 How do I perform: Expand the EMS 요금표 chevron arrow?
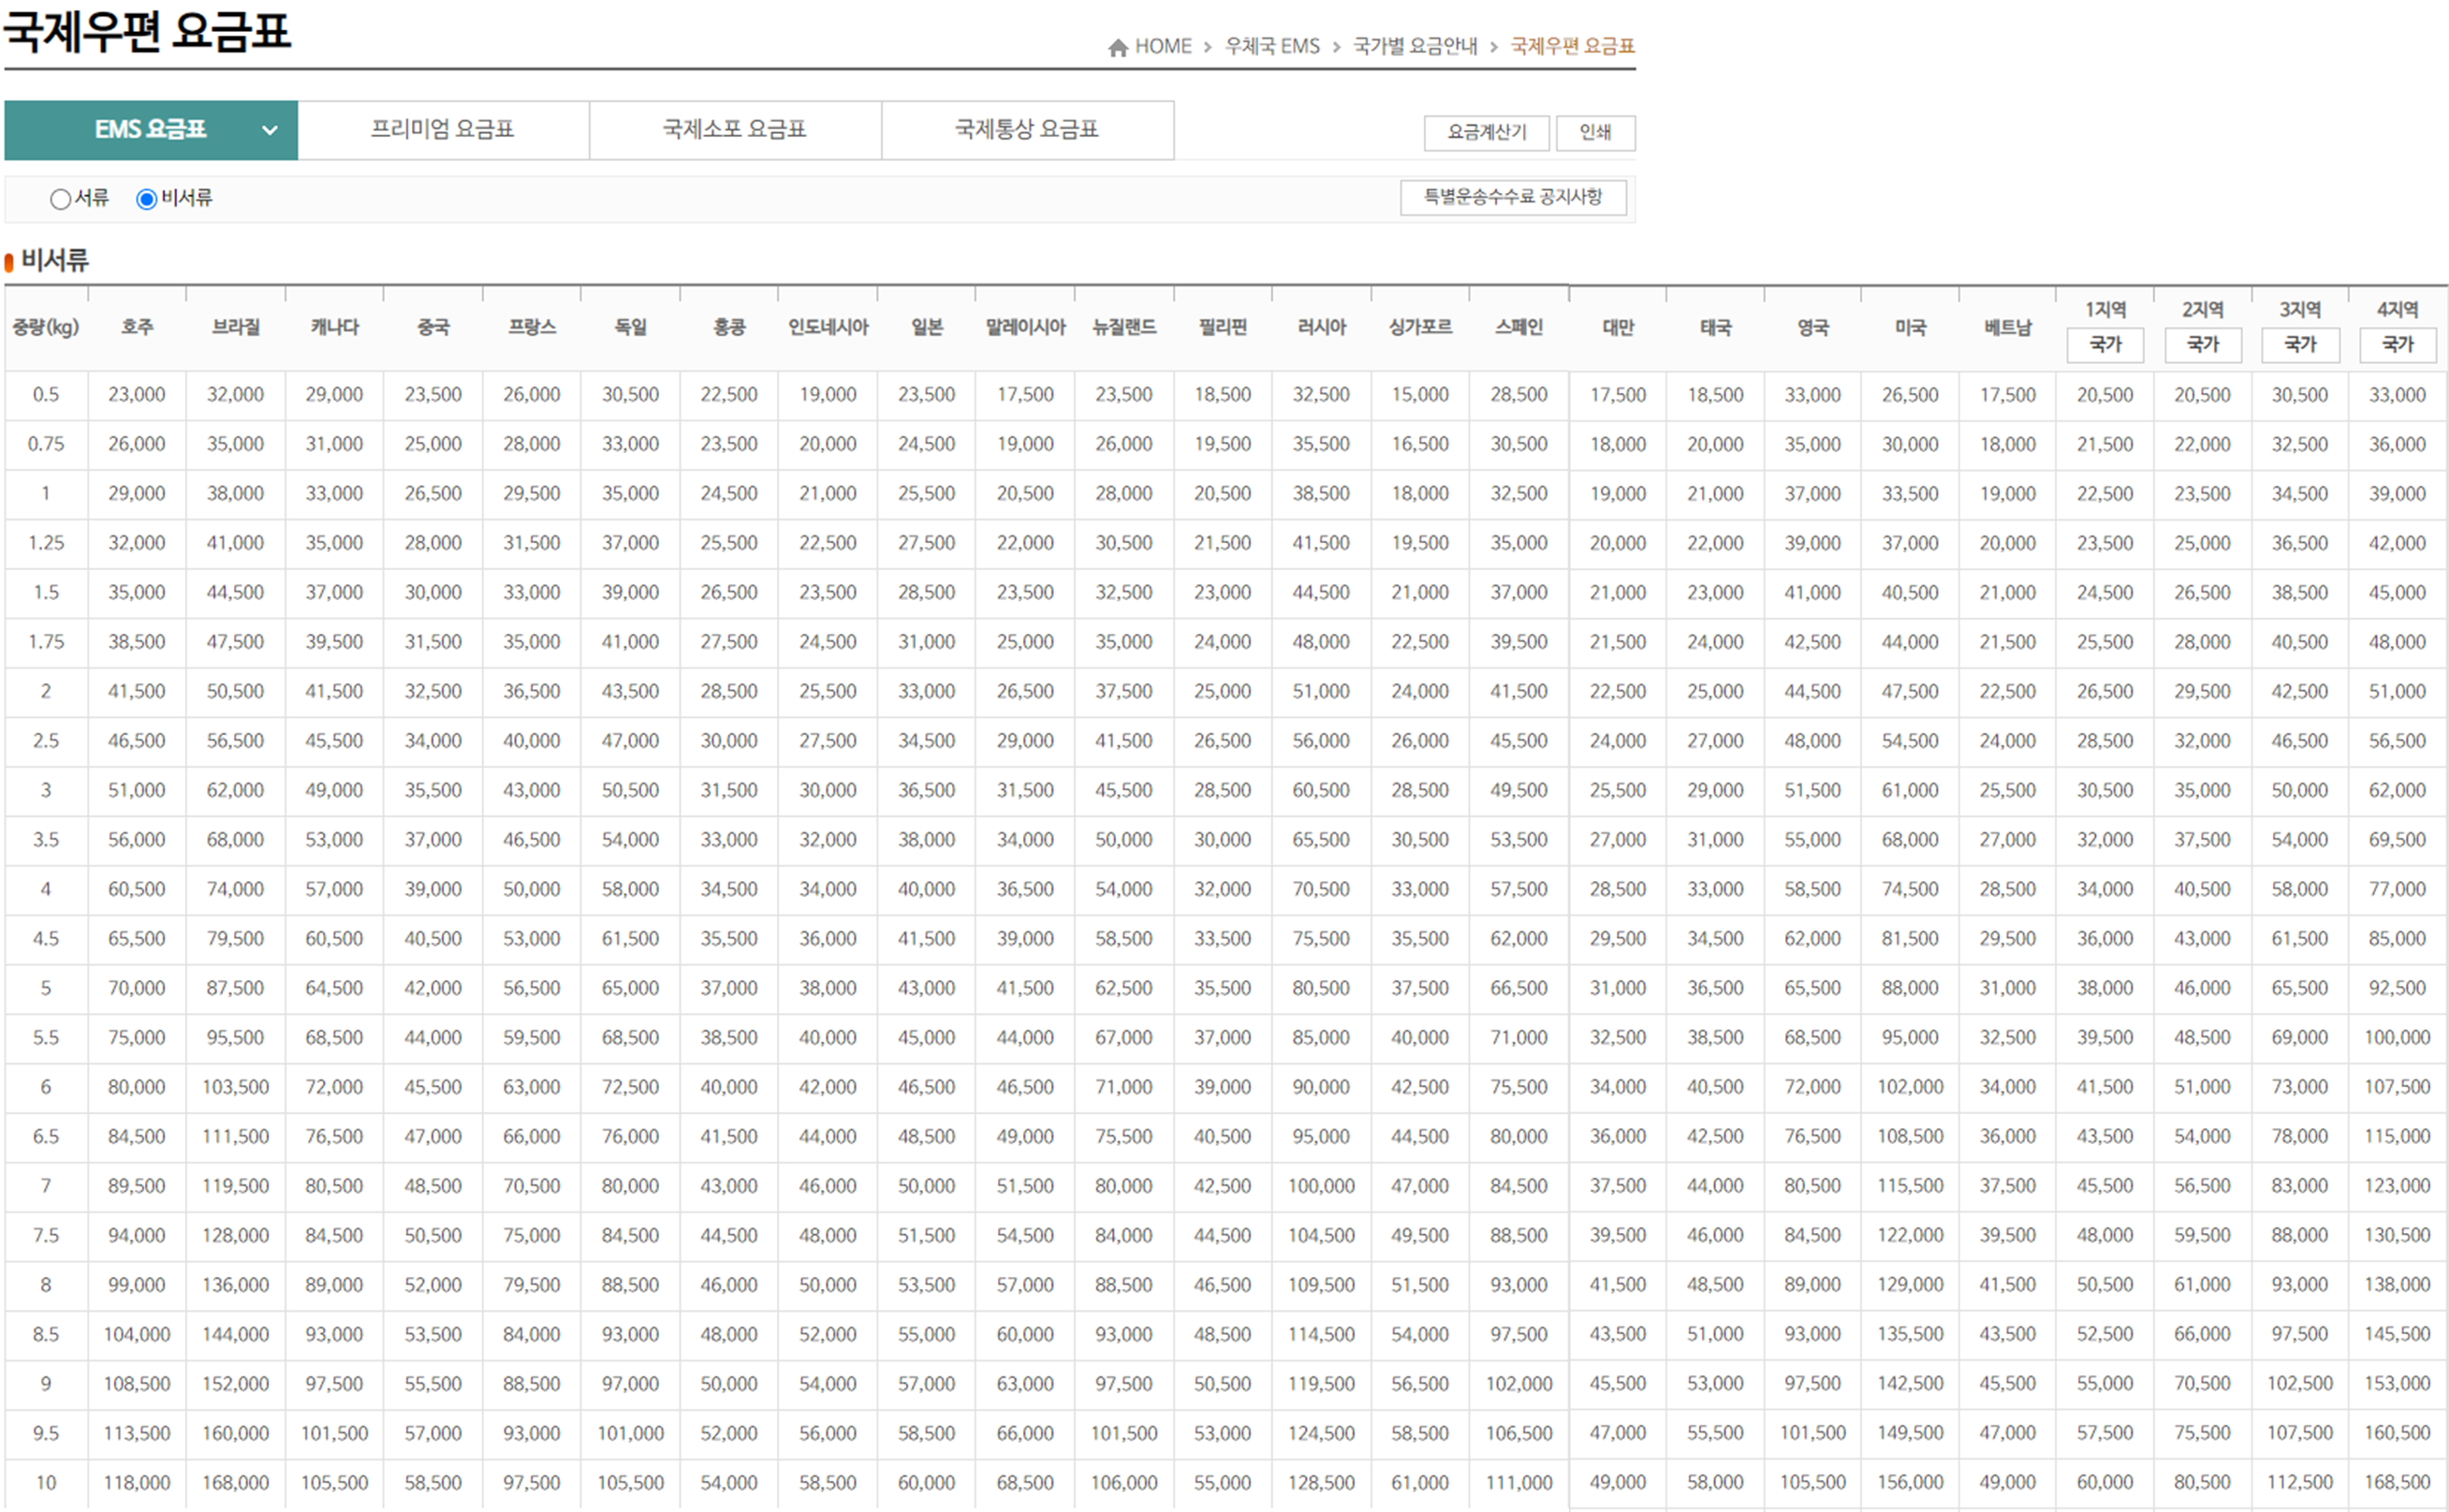(x=269, y=130)
